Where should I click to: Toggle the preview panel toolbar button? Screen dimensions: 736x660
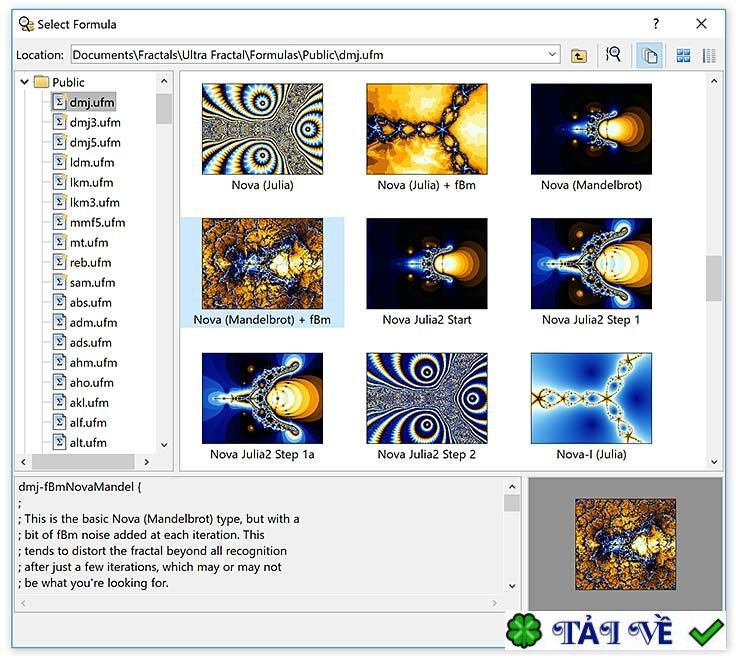point(649,56)
